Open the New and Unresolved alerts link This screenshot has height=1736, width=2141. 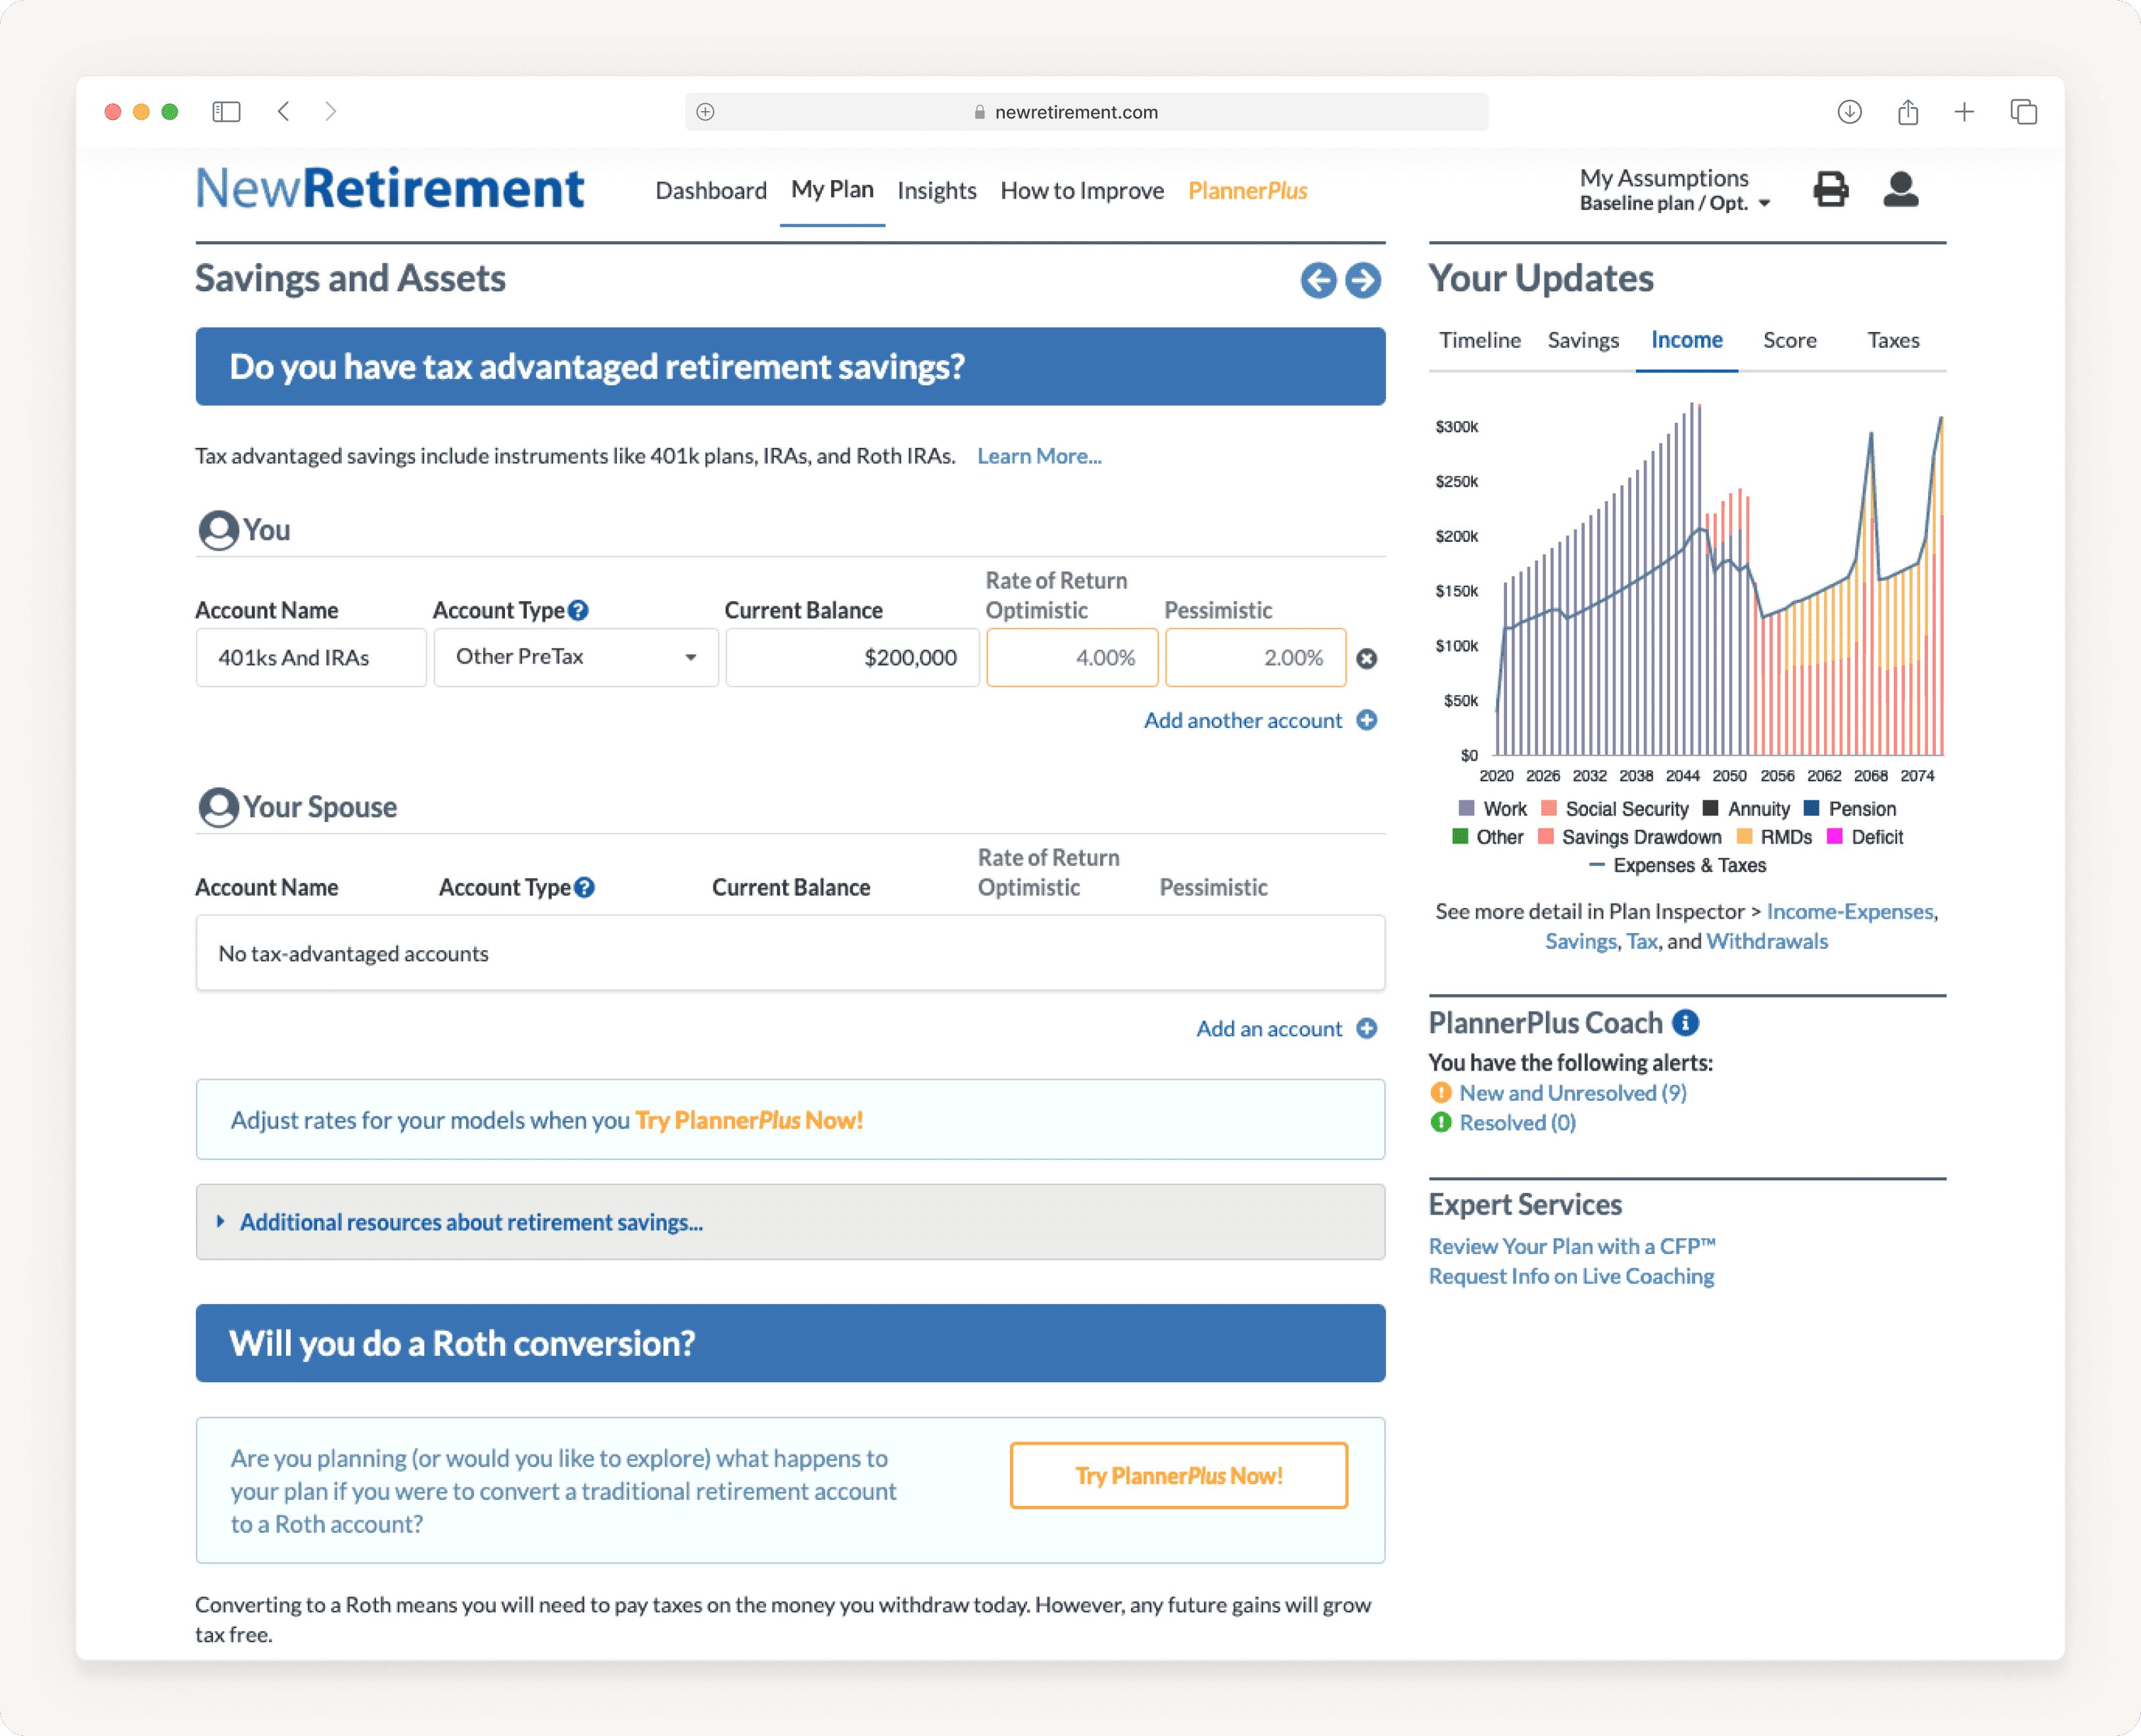(1572, 1092)
